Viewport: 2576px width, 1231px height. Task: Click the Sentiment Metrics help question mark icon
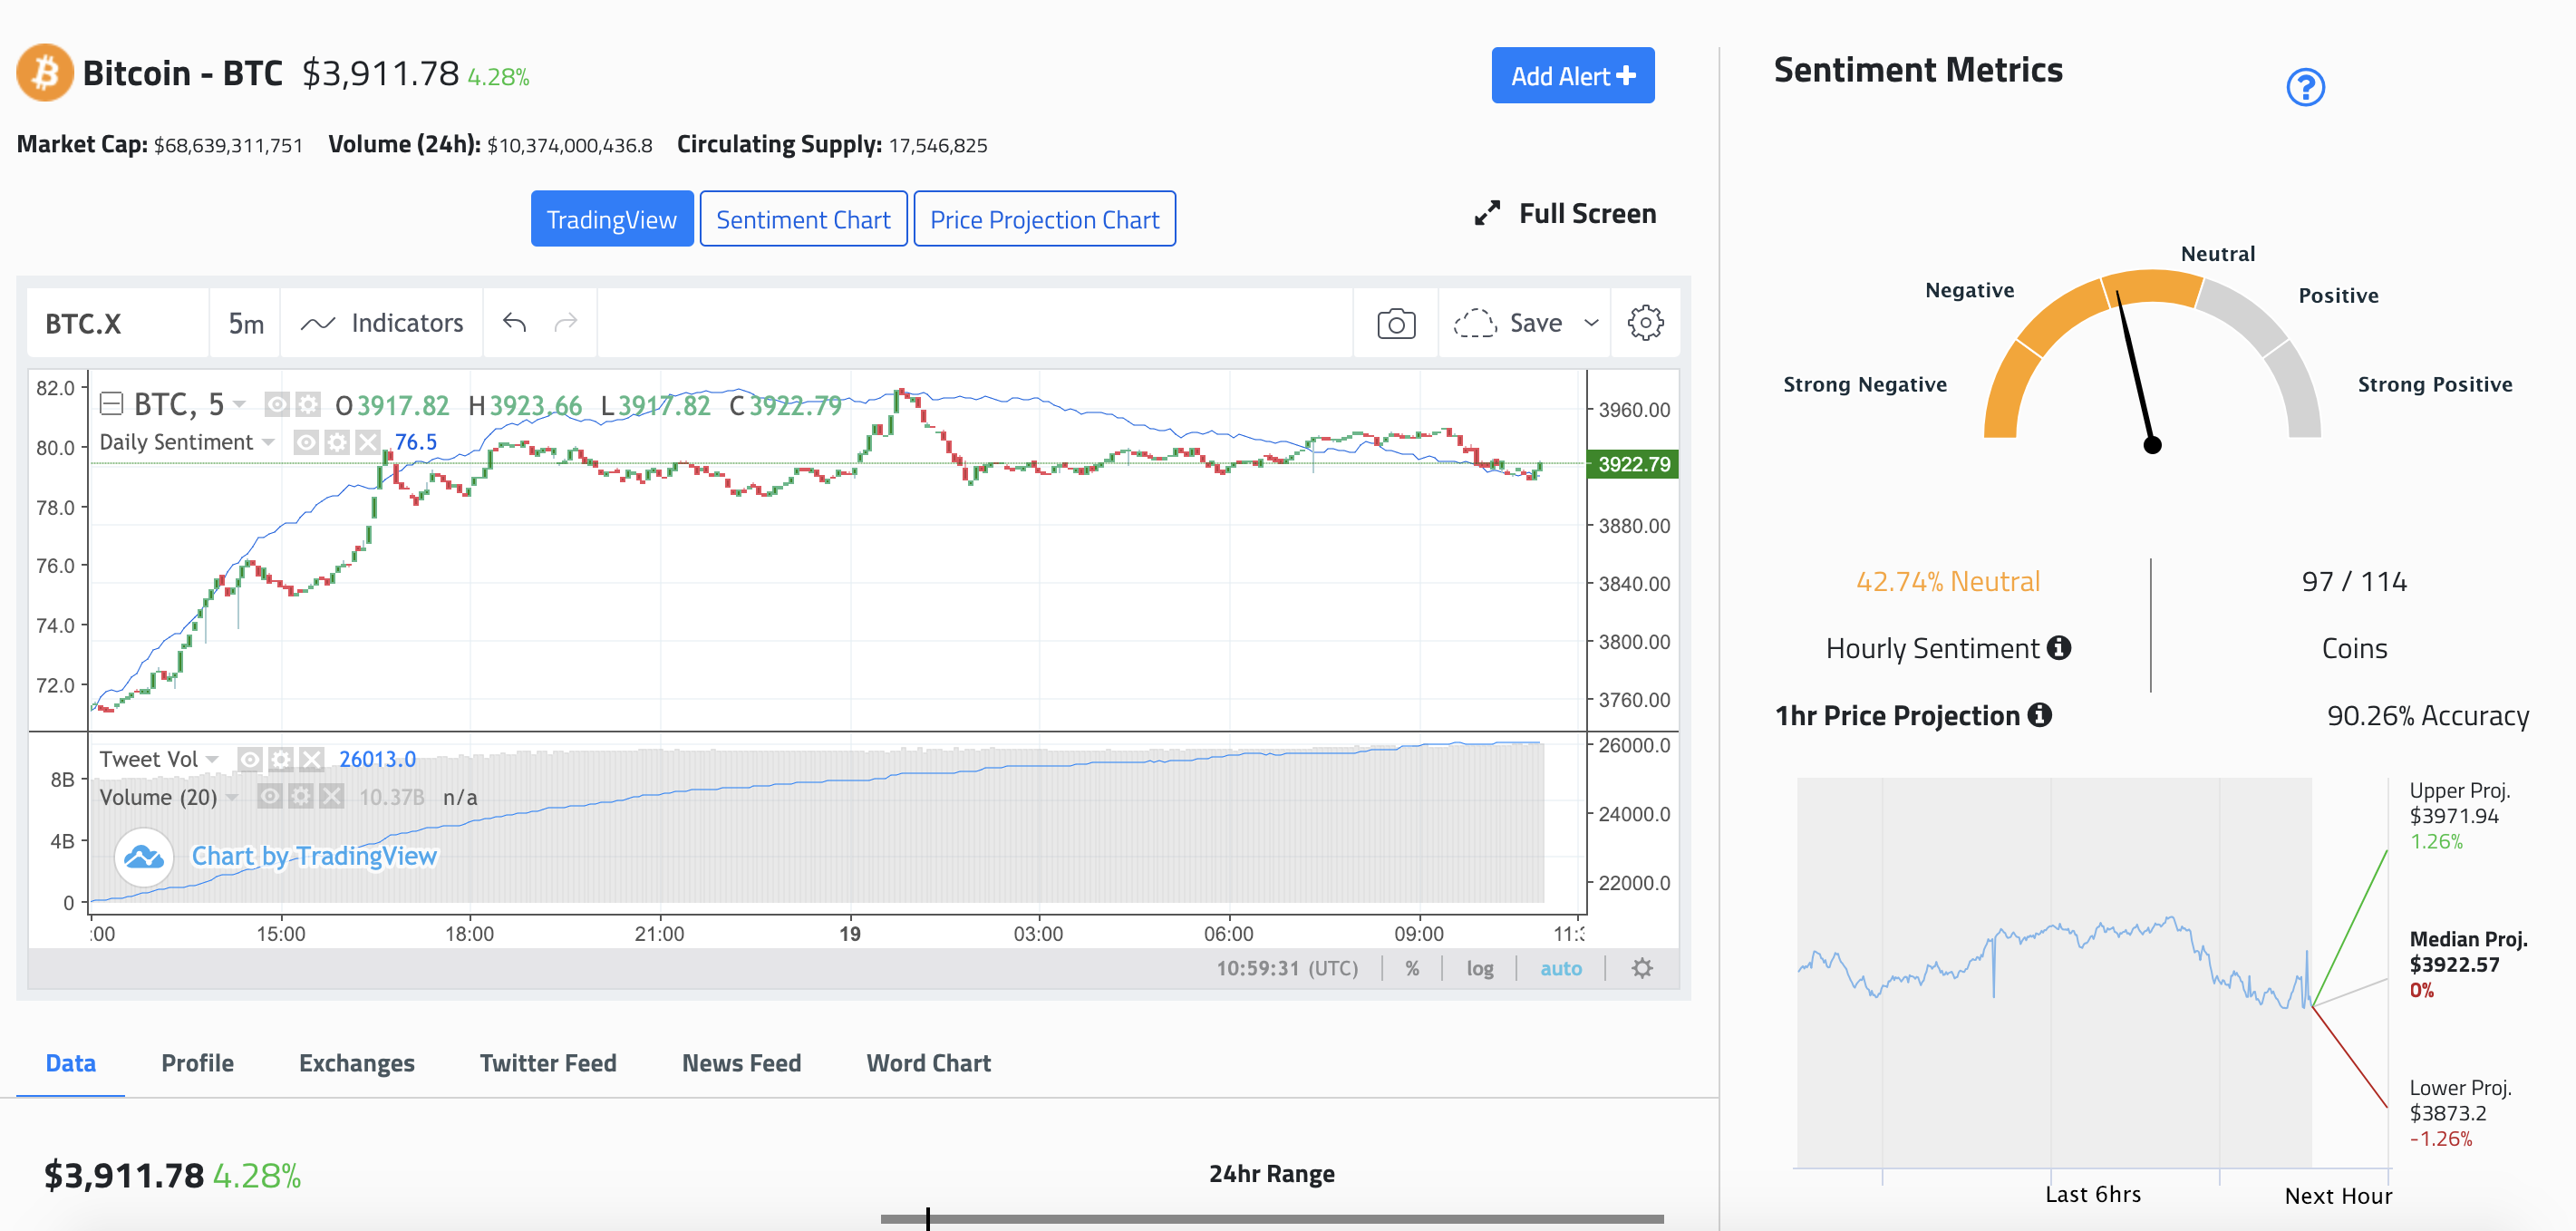[2306, 88]
